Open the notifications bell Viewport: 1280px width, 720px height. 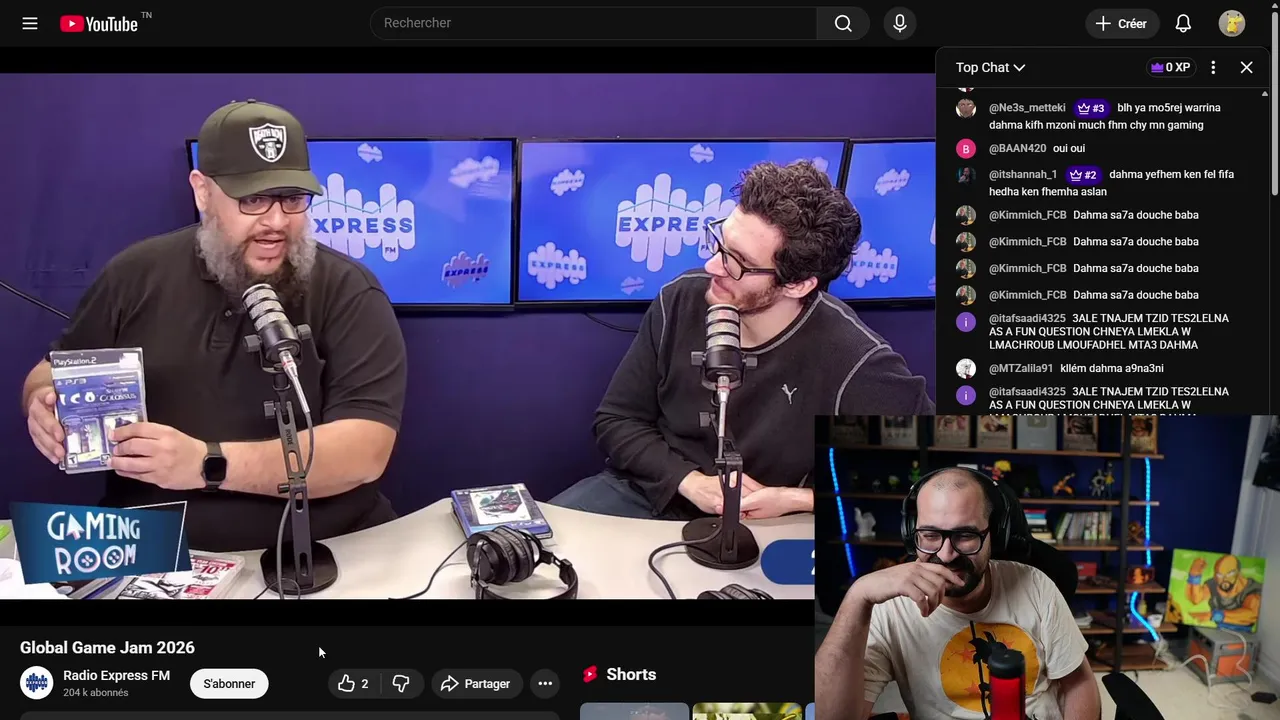coord(1183,23)
